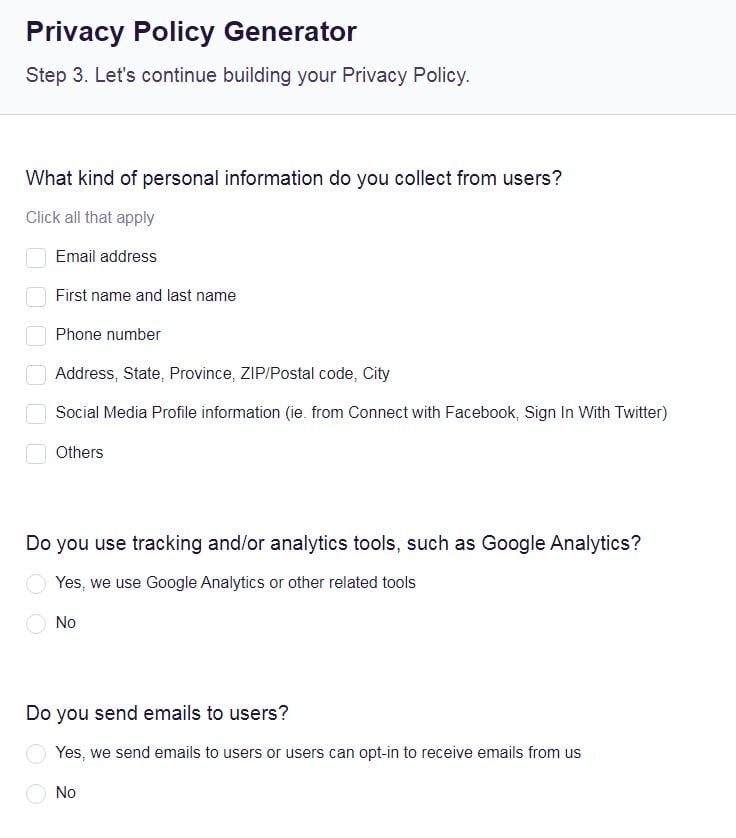The width and height of the screenshot is (736, 838).
Task: Click the Step 3 subtitle text
Action: (x=247, y=76)
